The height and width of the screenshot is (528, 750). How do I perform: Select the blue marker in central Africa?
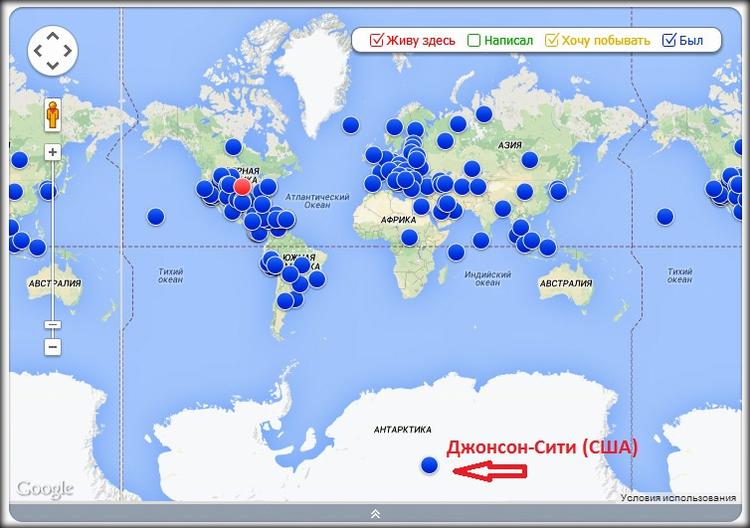[409, 237]
